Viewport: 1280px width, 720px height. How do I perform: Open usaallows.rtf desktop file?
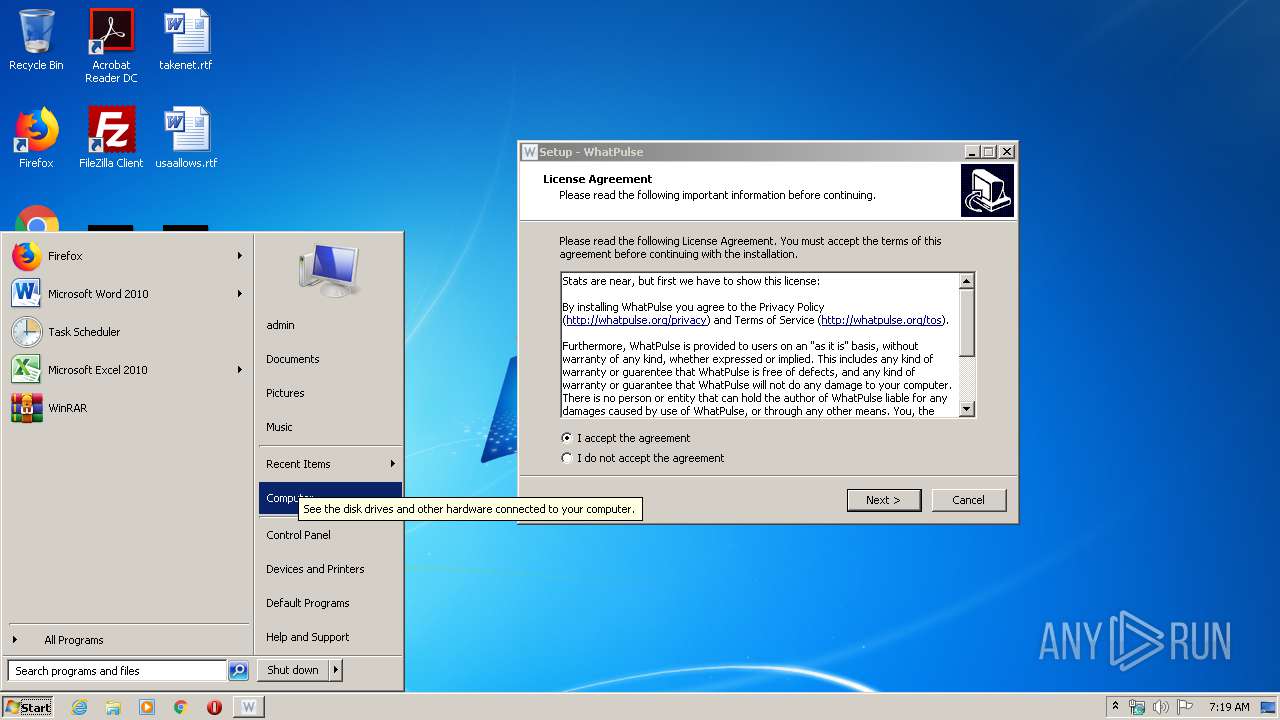point(186,138)
